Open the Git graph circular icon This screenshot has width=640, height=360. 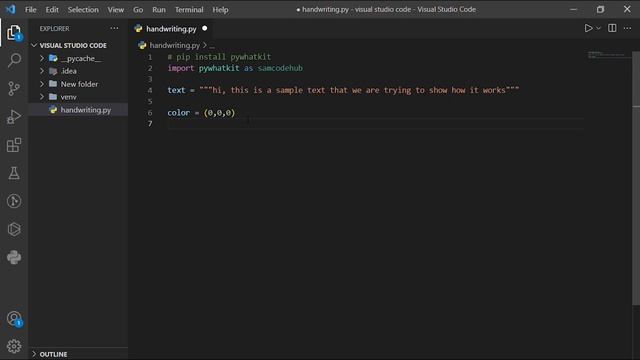14,201
